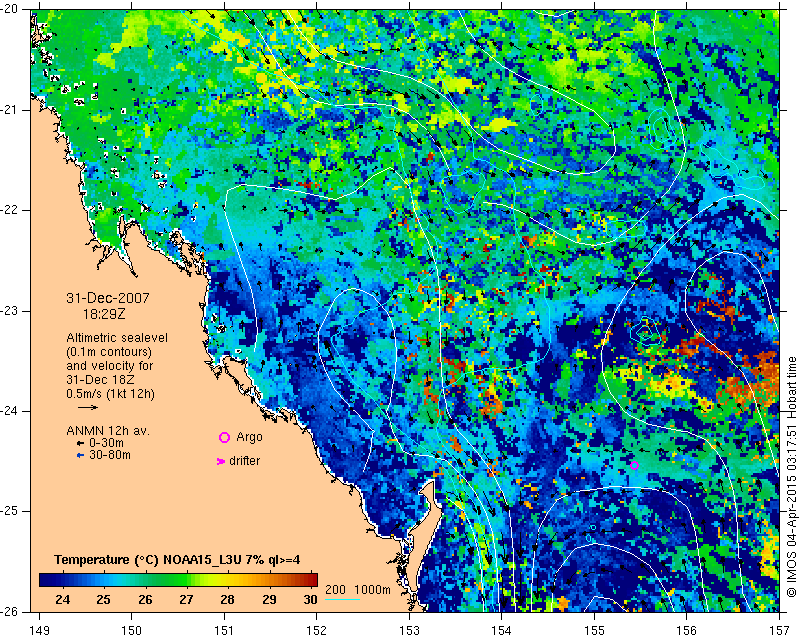The width and height of the screenshot is (800, 640).
Task: Click the latitude axis label -24
Action: click(10, 411)
